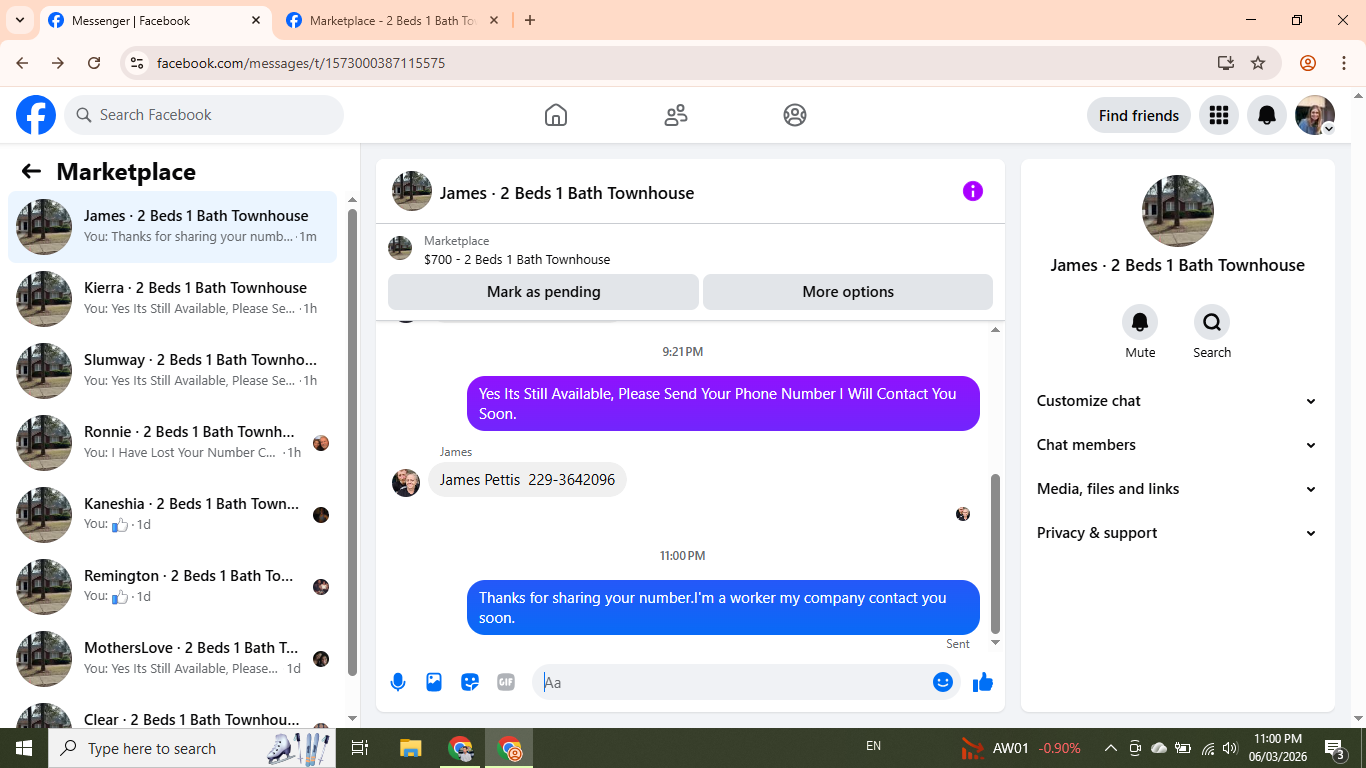The height and width of the screenshot is (768, 1366).
Task: Click the listing thumbnail in the right panel
Action: click(x=1178, y=211)
